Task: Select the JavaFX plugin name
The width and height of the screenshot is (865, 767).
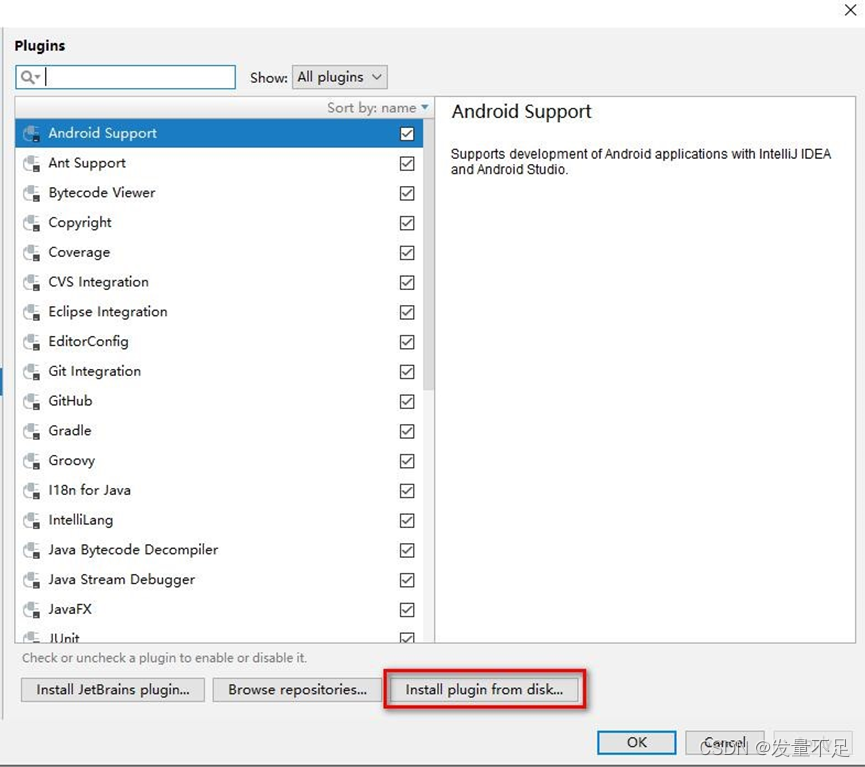Action: point(70,610)
